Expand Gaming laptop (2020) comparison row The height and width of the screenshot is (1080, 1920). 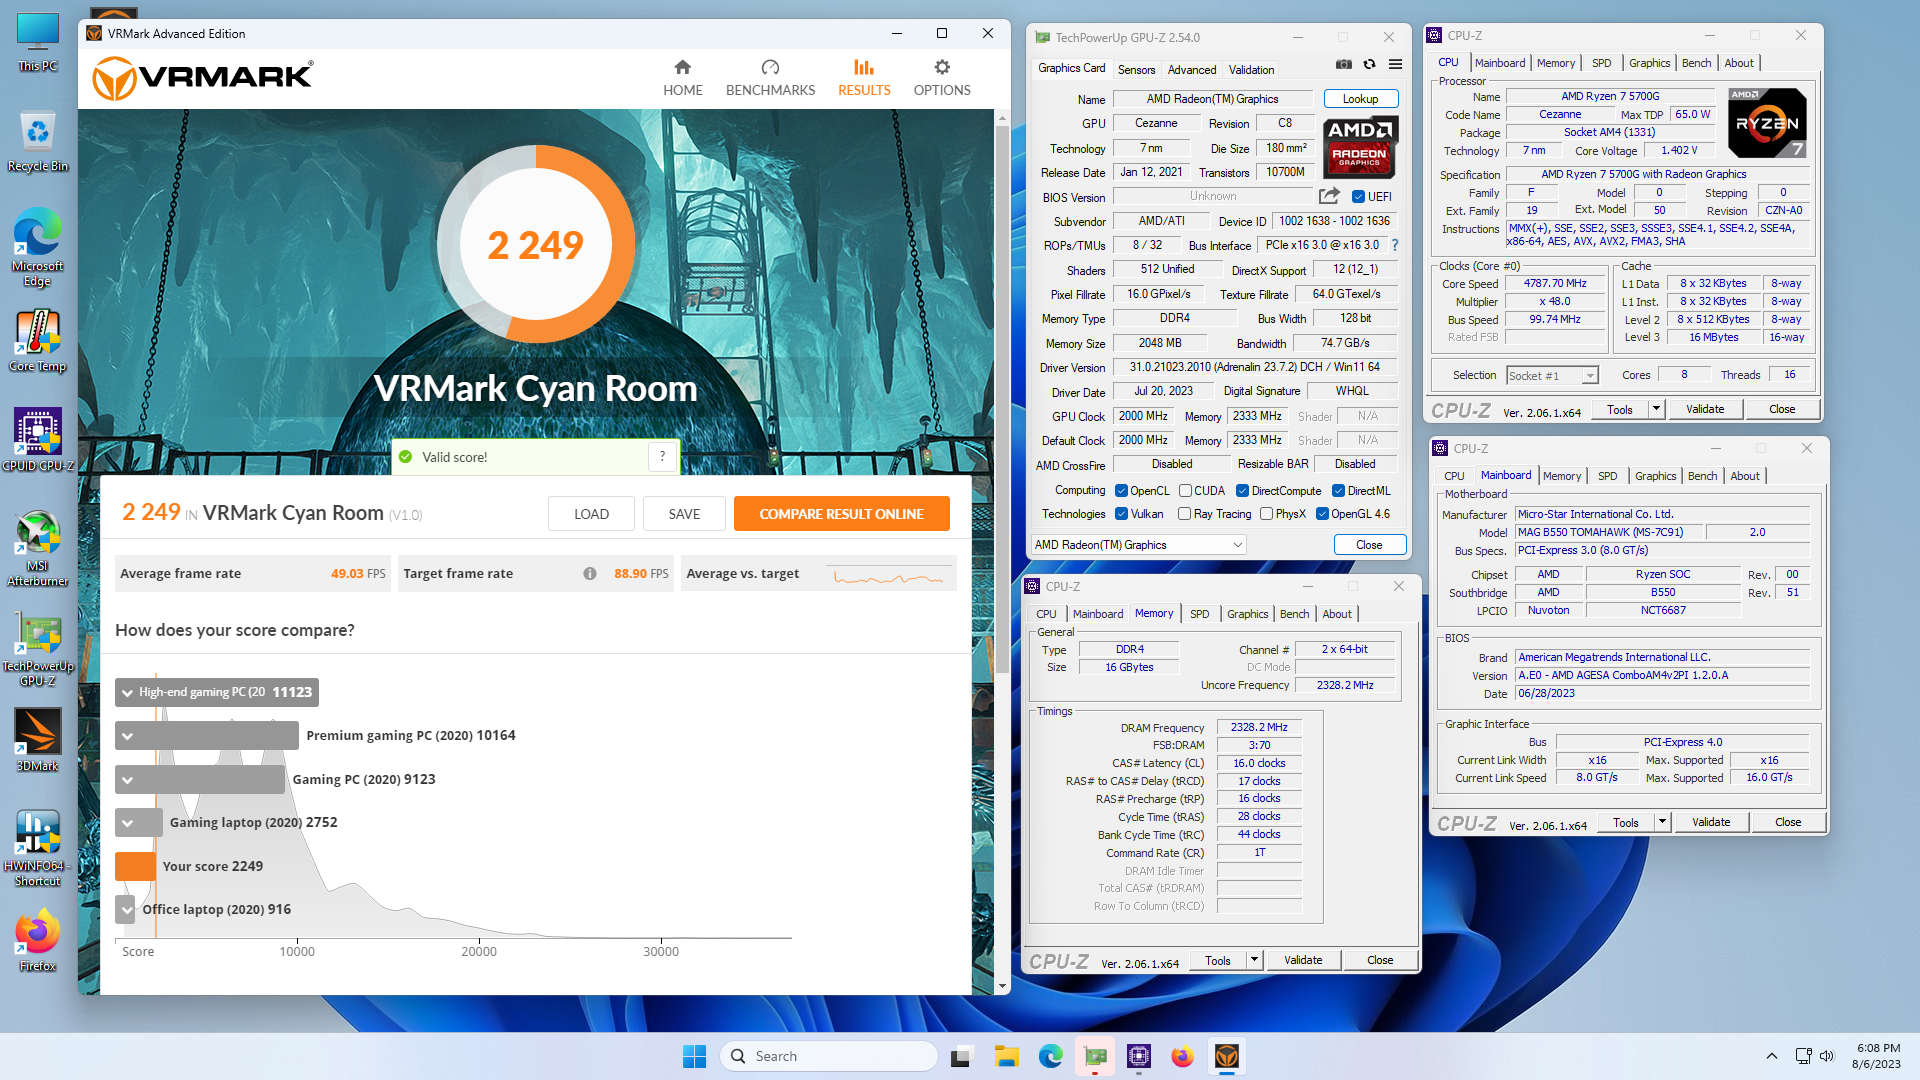tap(127, 823)
